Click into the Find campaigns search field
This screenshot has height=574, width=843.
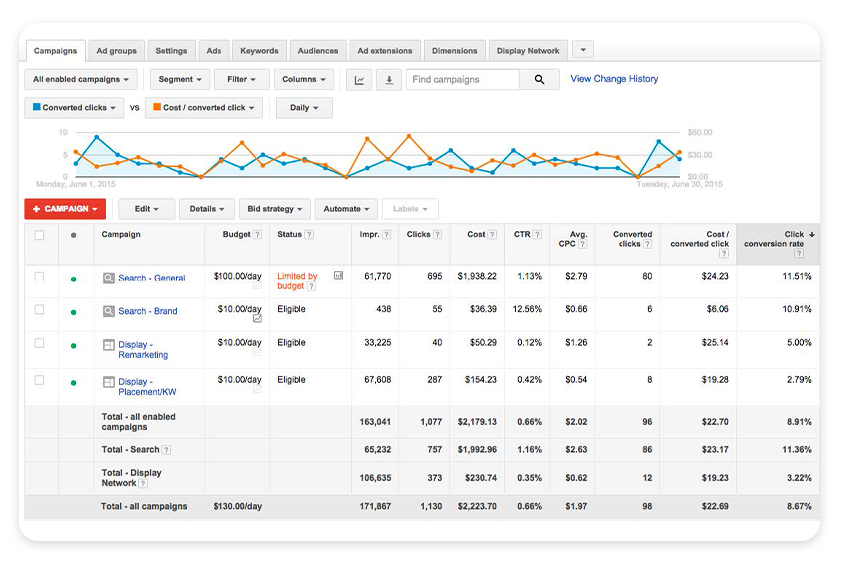pyautogui.click(x=462, y=80)
